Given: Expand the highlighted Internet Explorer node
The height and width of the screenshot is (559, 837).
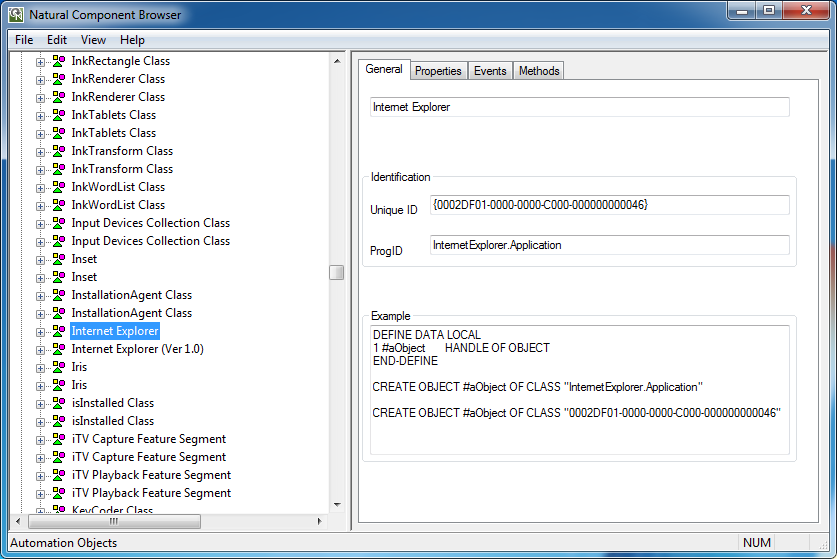Looking at the screenshot, I should (x=41, y=331).
